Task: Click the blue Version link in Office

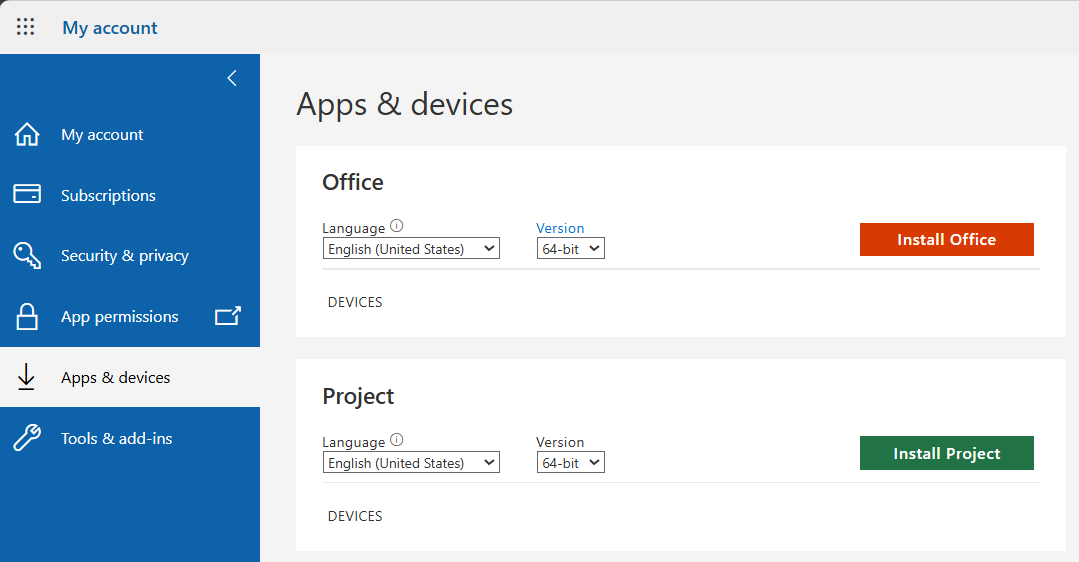Action: [x=560, y=228]
